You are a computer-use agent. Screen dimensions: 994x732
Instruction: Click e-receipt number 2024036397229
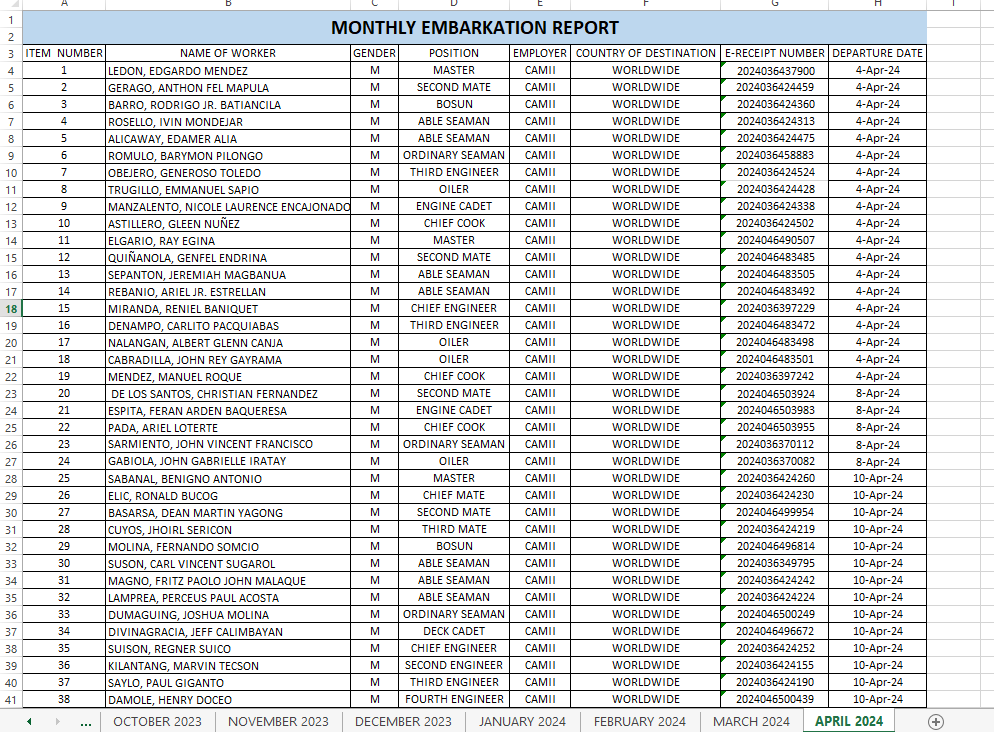point(775,309)
